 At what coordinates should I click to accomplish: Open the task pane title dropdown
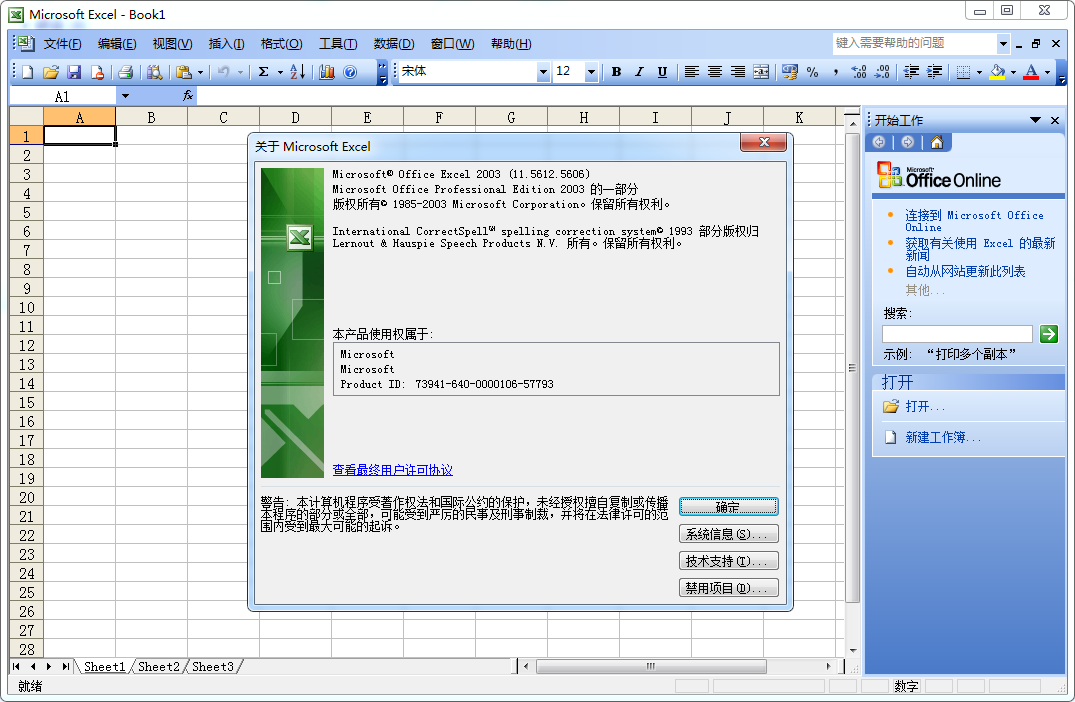tap(1035, 120)
